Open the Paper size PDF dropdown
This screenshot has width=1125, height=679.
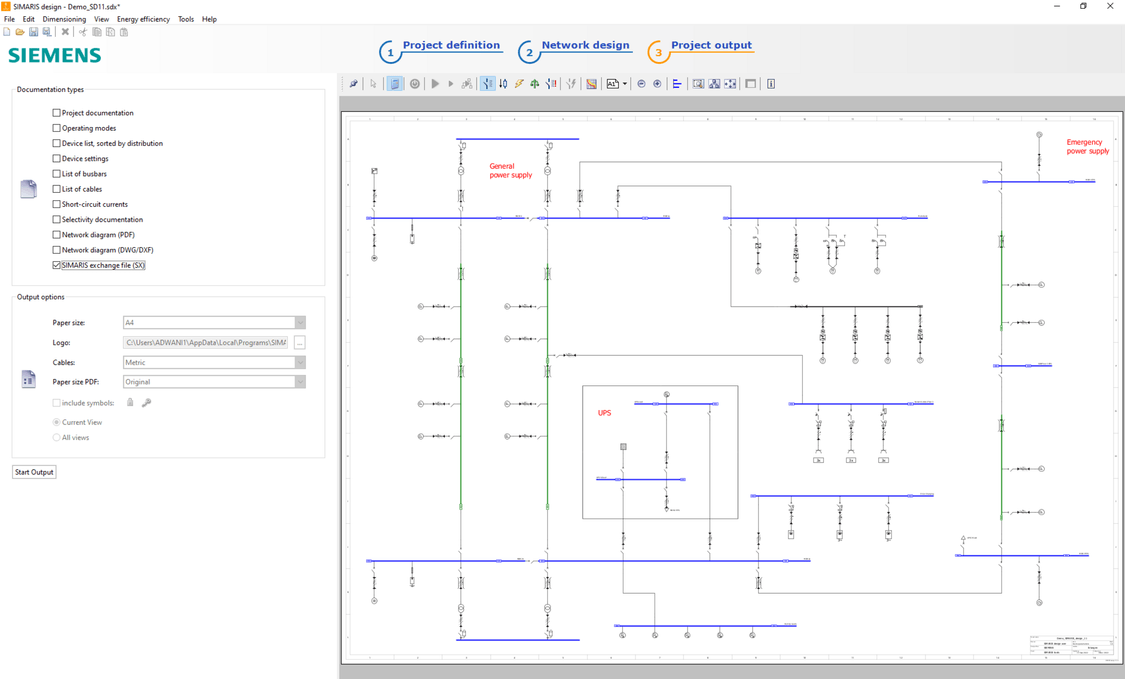click(x=299, y=381)
